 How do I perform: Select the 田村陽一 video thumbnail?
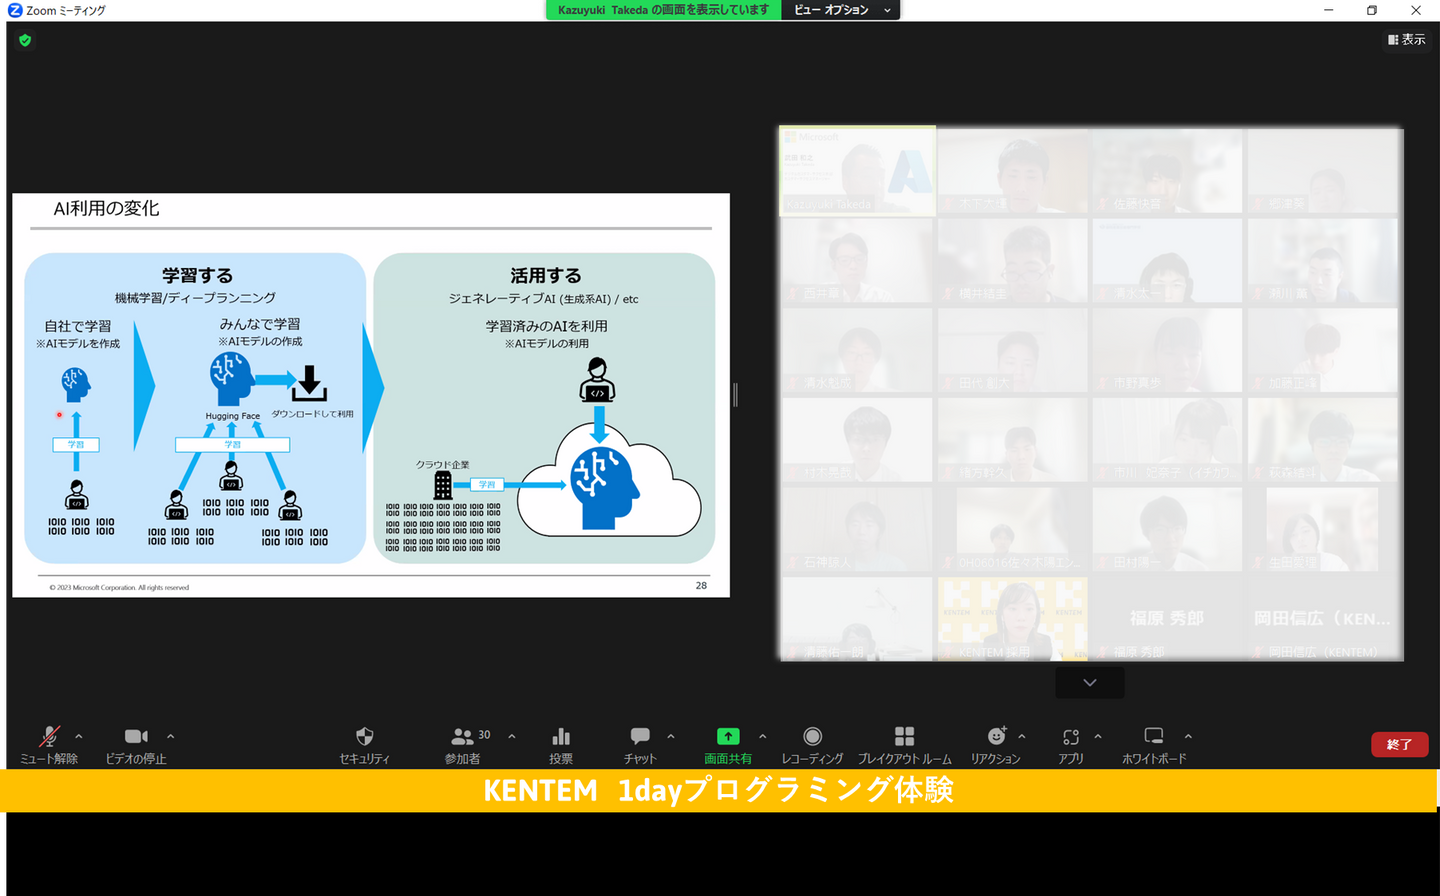pos(1167,530)
